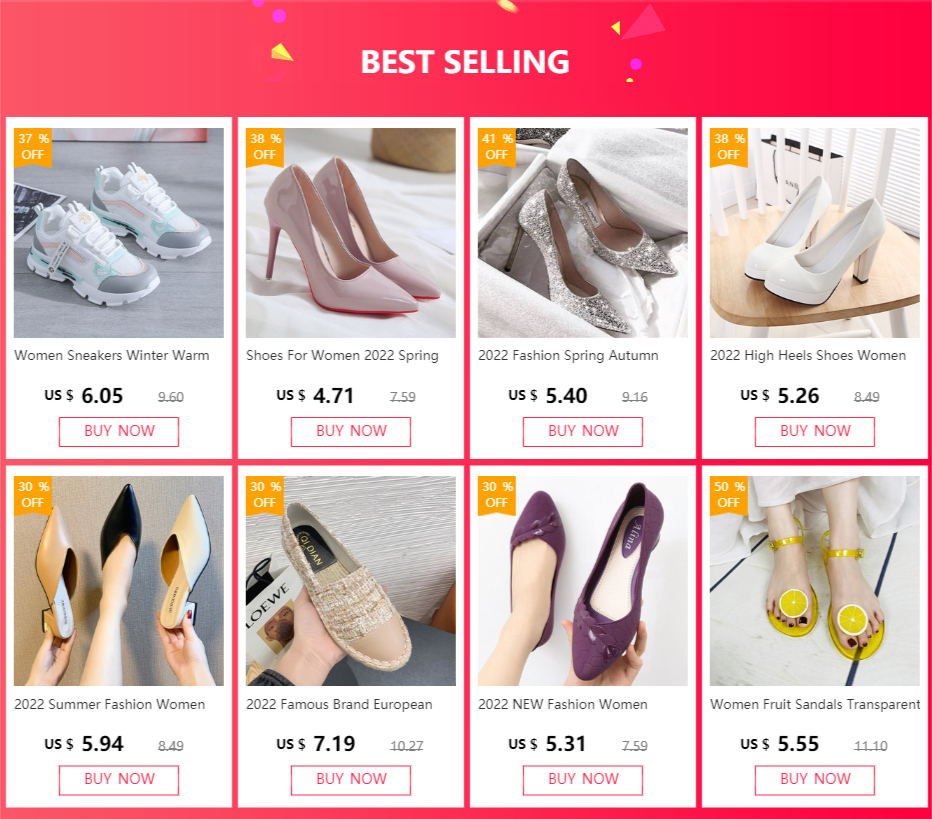Screen dimensions: 932x819
Task: Click the pink pointed heels product photo
Action: (350, 232)
